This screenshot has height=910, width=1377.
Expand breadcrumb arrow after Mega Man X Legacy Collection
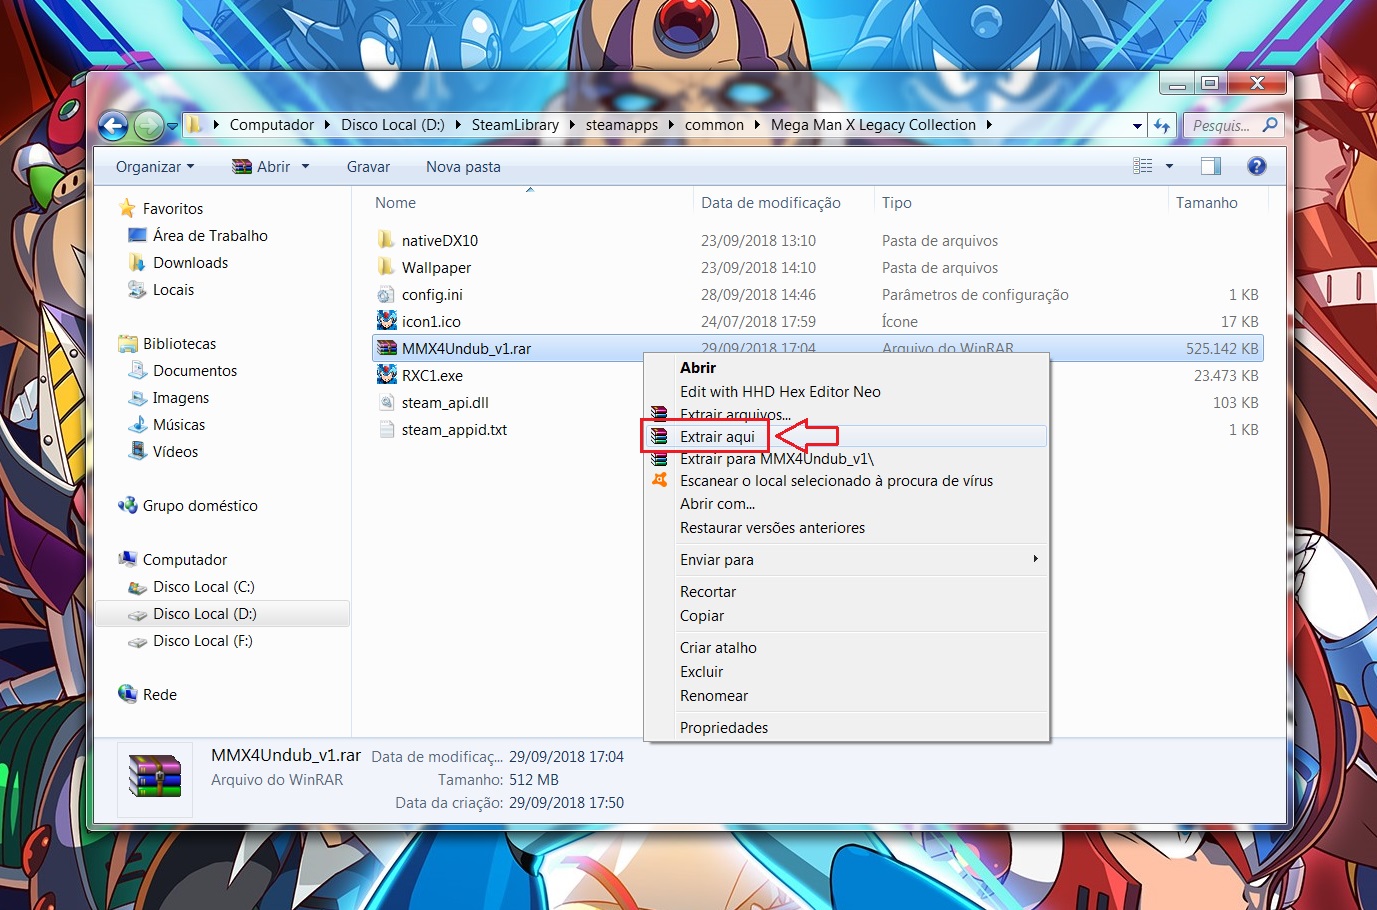pyautogui.click(x=989, y=125)
